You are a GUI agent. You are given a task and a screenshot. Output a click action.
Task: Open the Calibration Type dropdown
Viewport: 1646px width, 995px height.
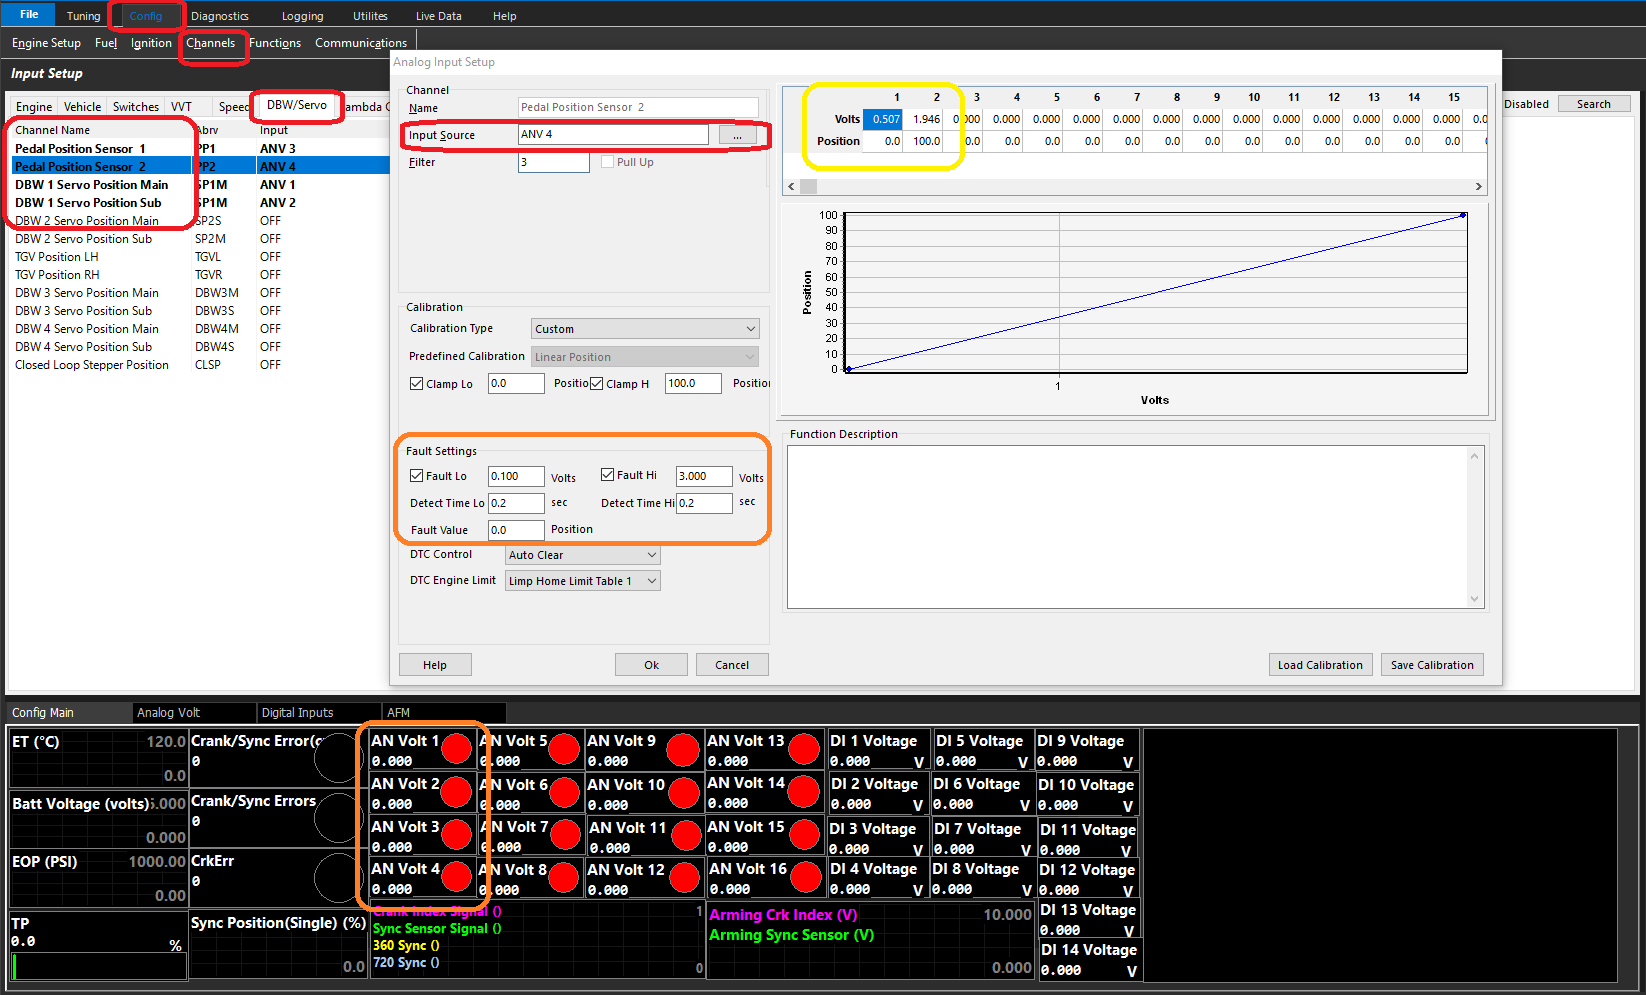(644, 329)
